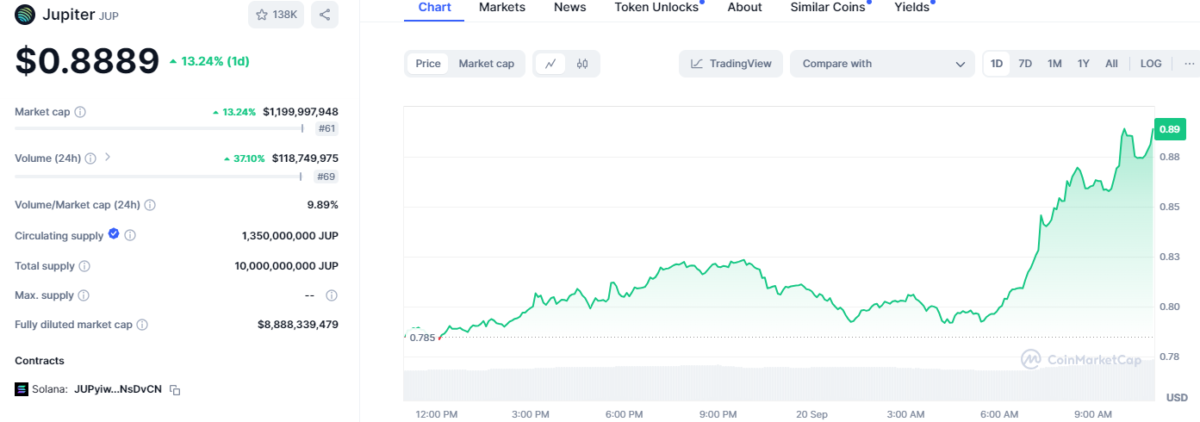Add Jupiter to watchlist via 138K star
1200x422 pixels.
(277, 15)
